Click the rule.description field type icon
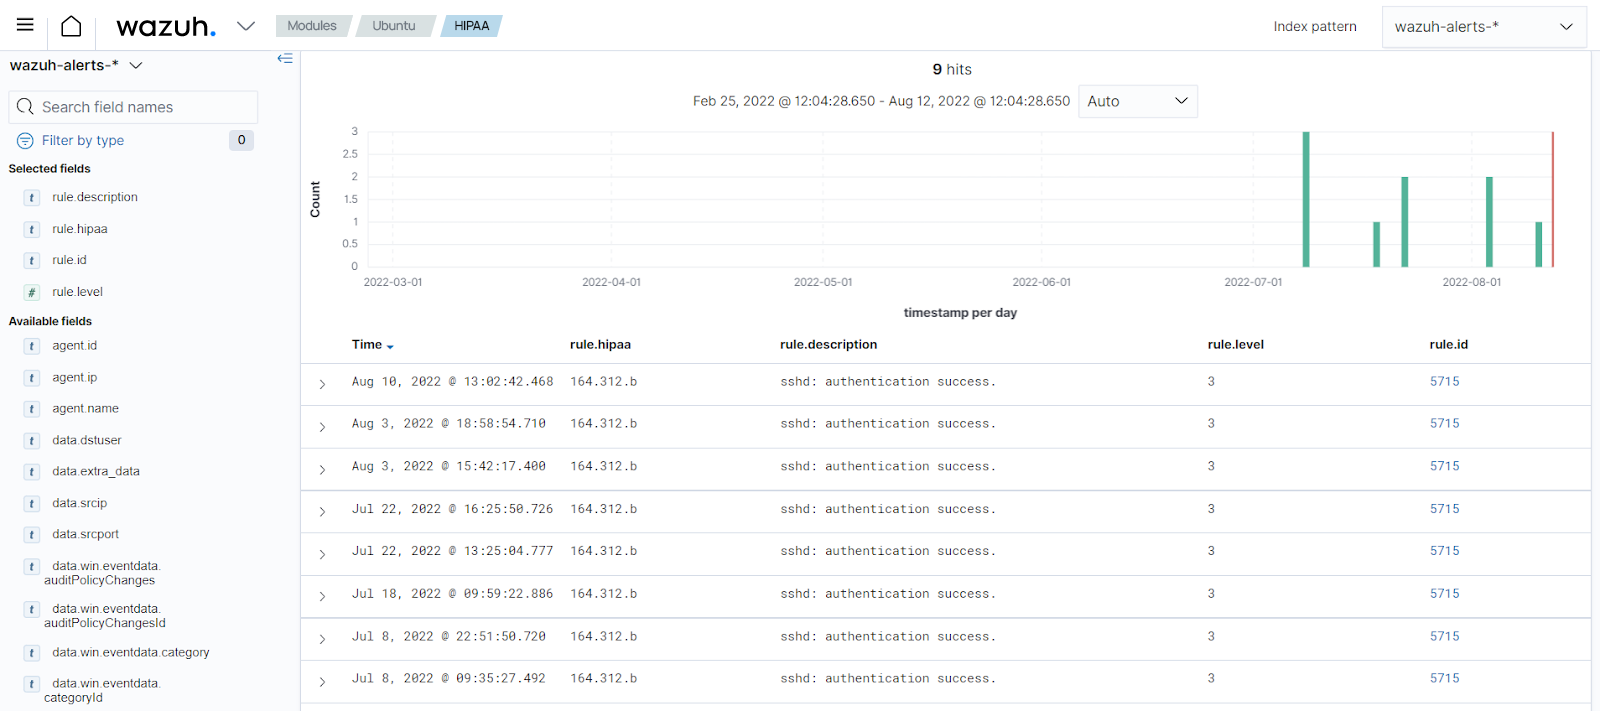Screen dimensions: 1600x711 [32, 198]
